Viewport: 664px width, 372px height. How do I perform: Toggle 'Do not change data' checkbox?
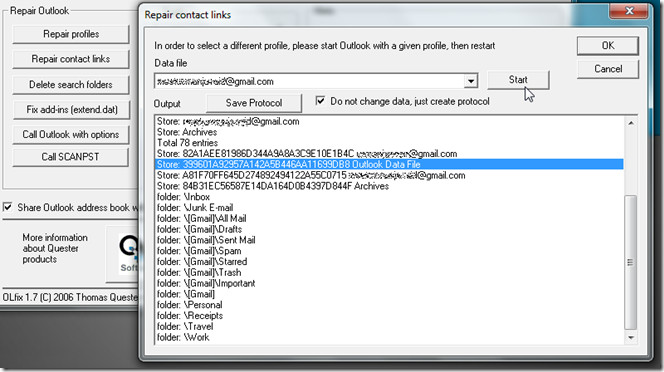pos(320,101)
